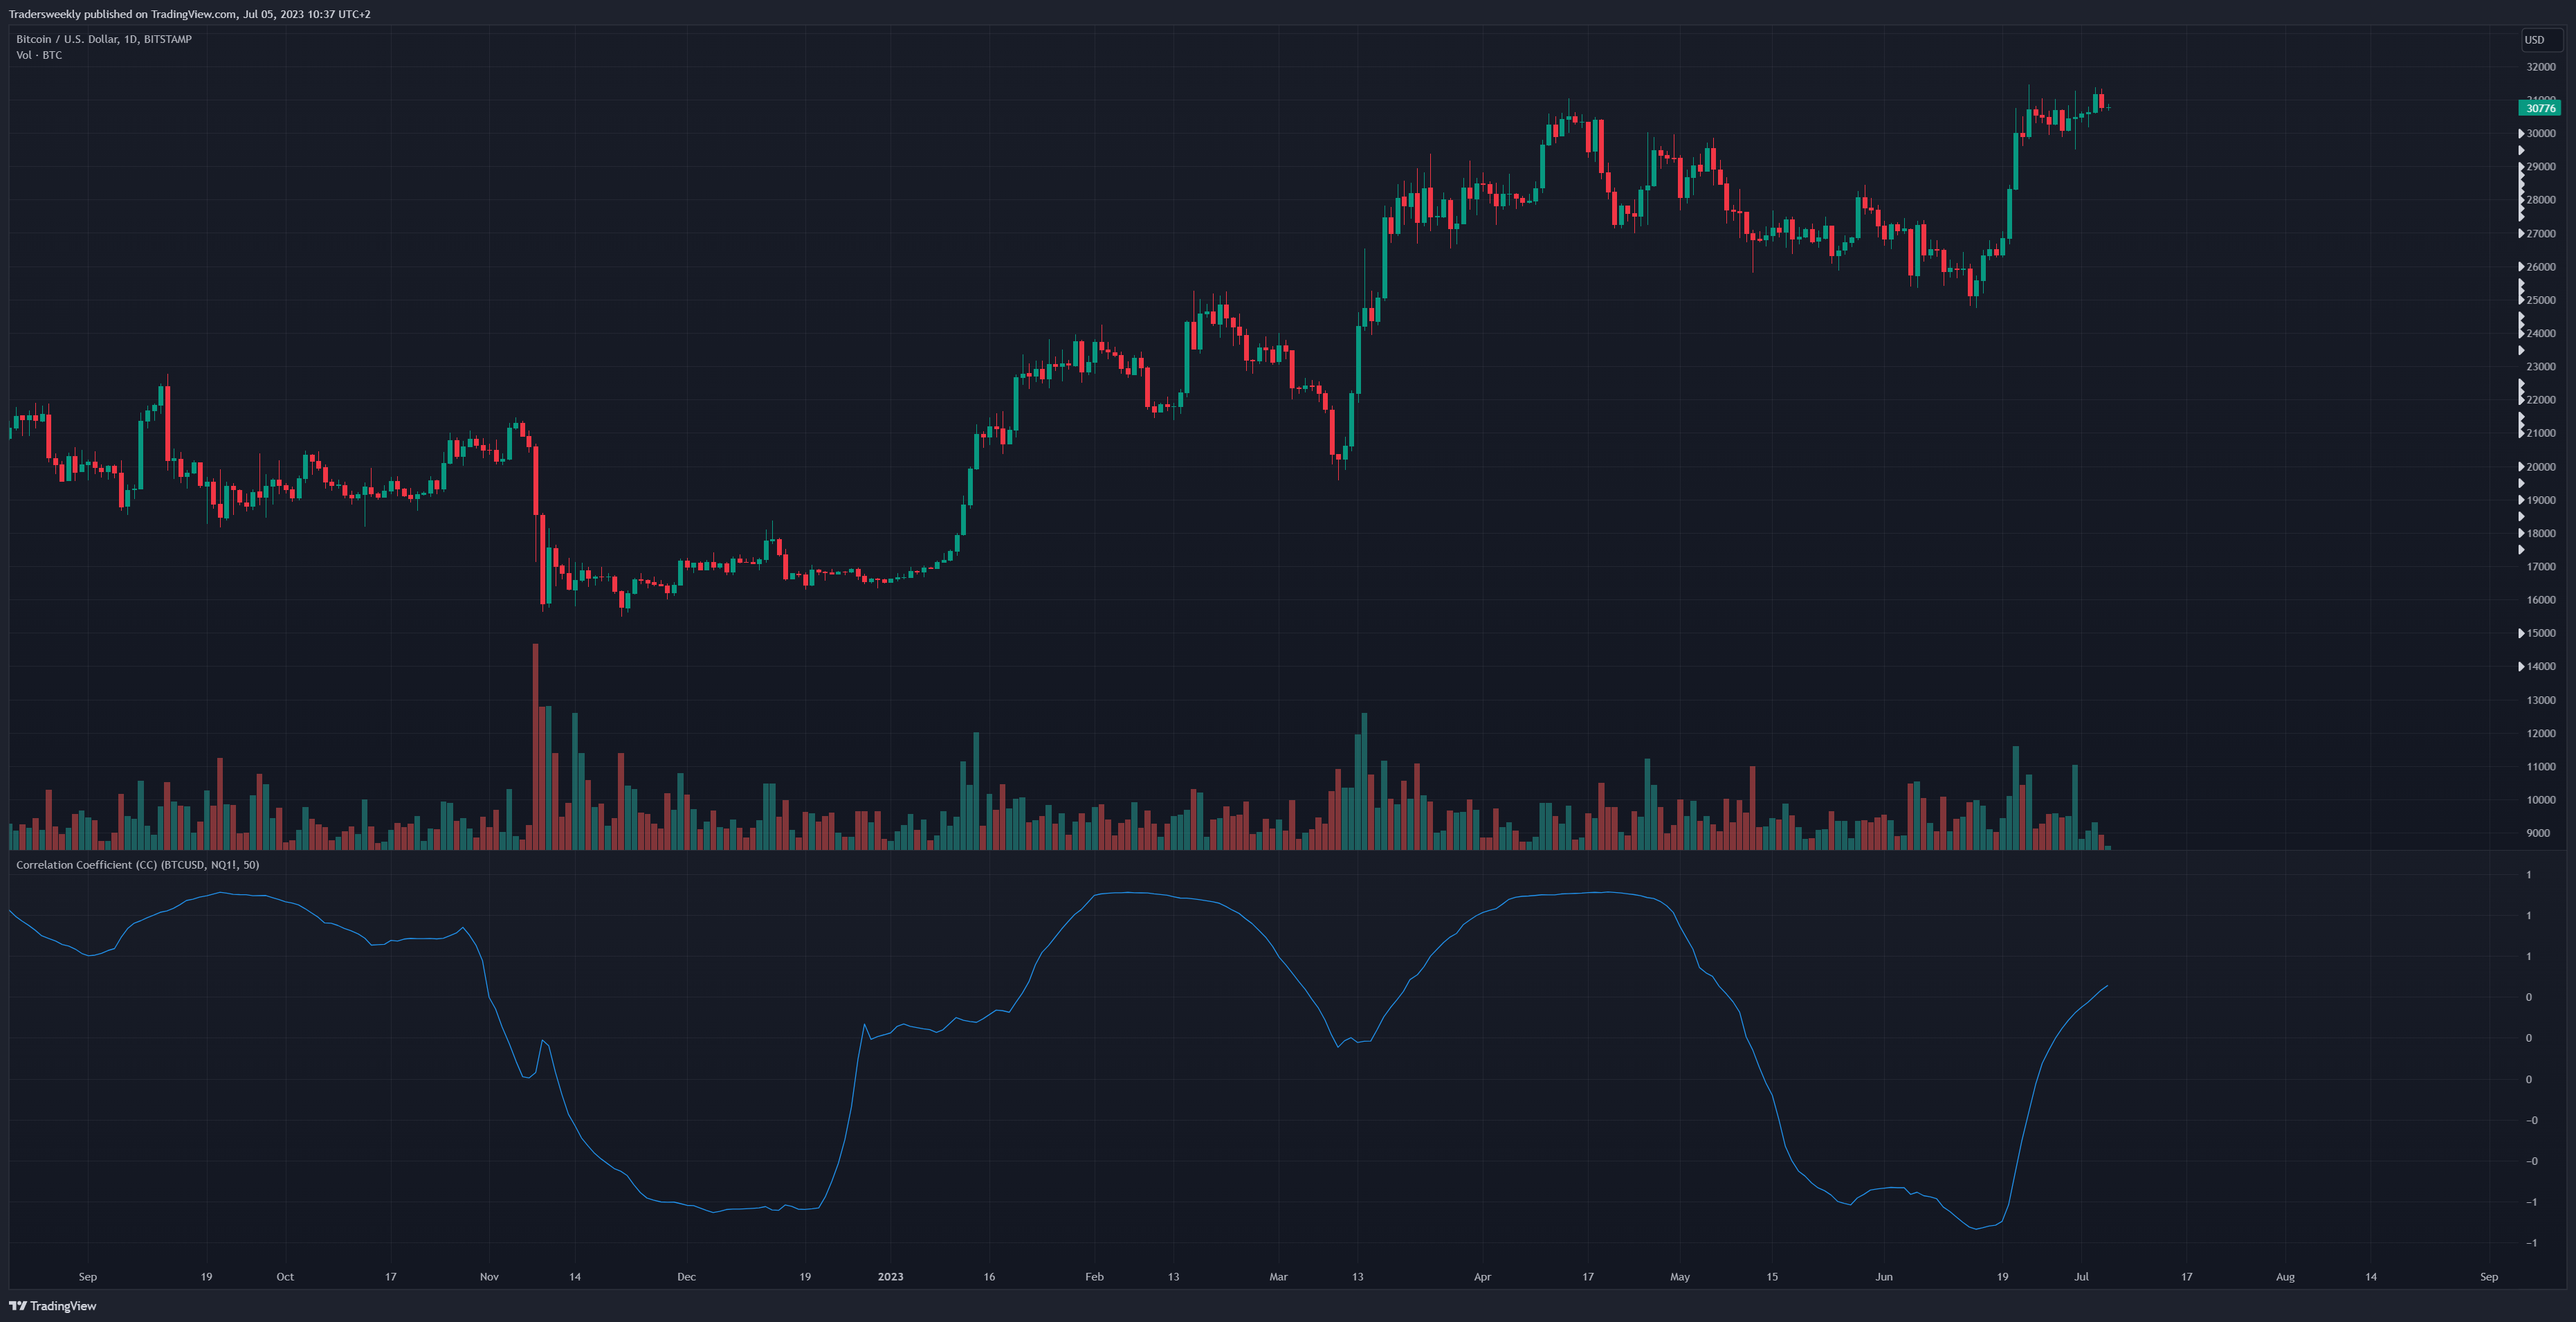Click the Aug date label on time axis

tap(2285, 1276)
